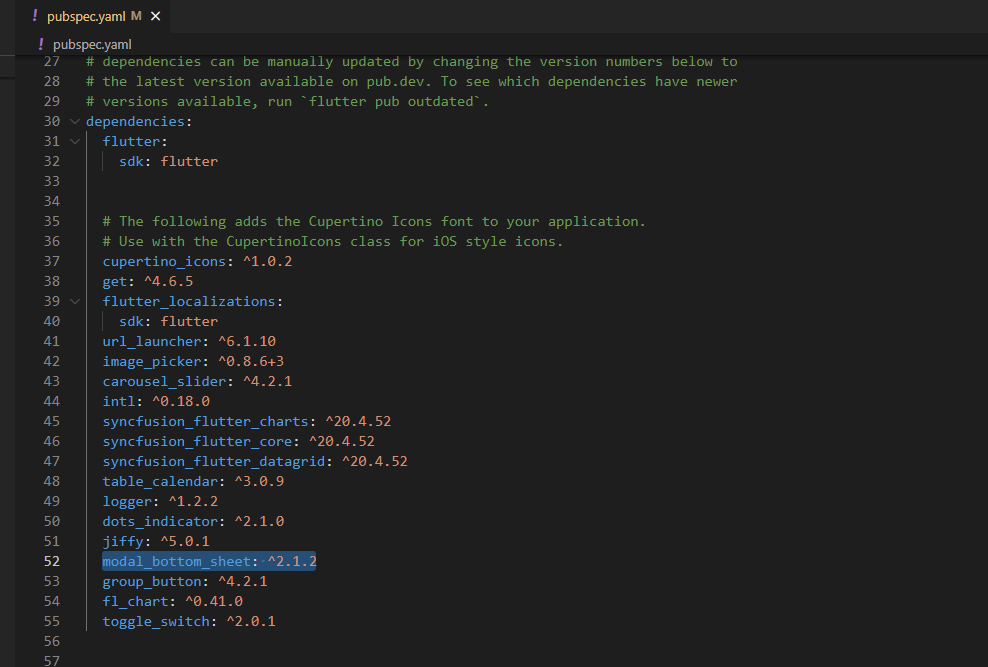Click the dots_indicator key
Viewport: 988px width, 667px height.
pyautogui.click(x=160, y=522)
